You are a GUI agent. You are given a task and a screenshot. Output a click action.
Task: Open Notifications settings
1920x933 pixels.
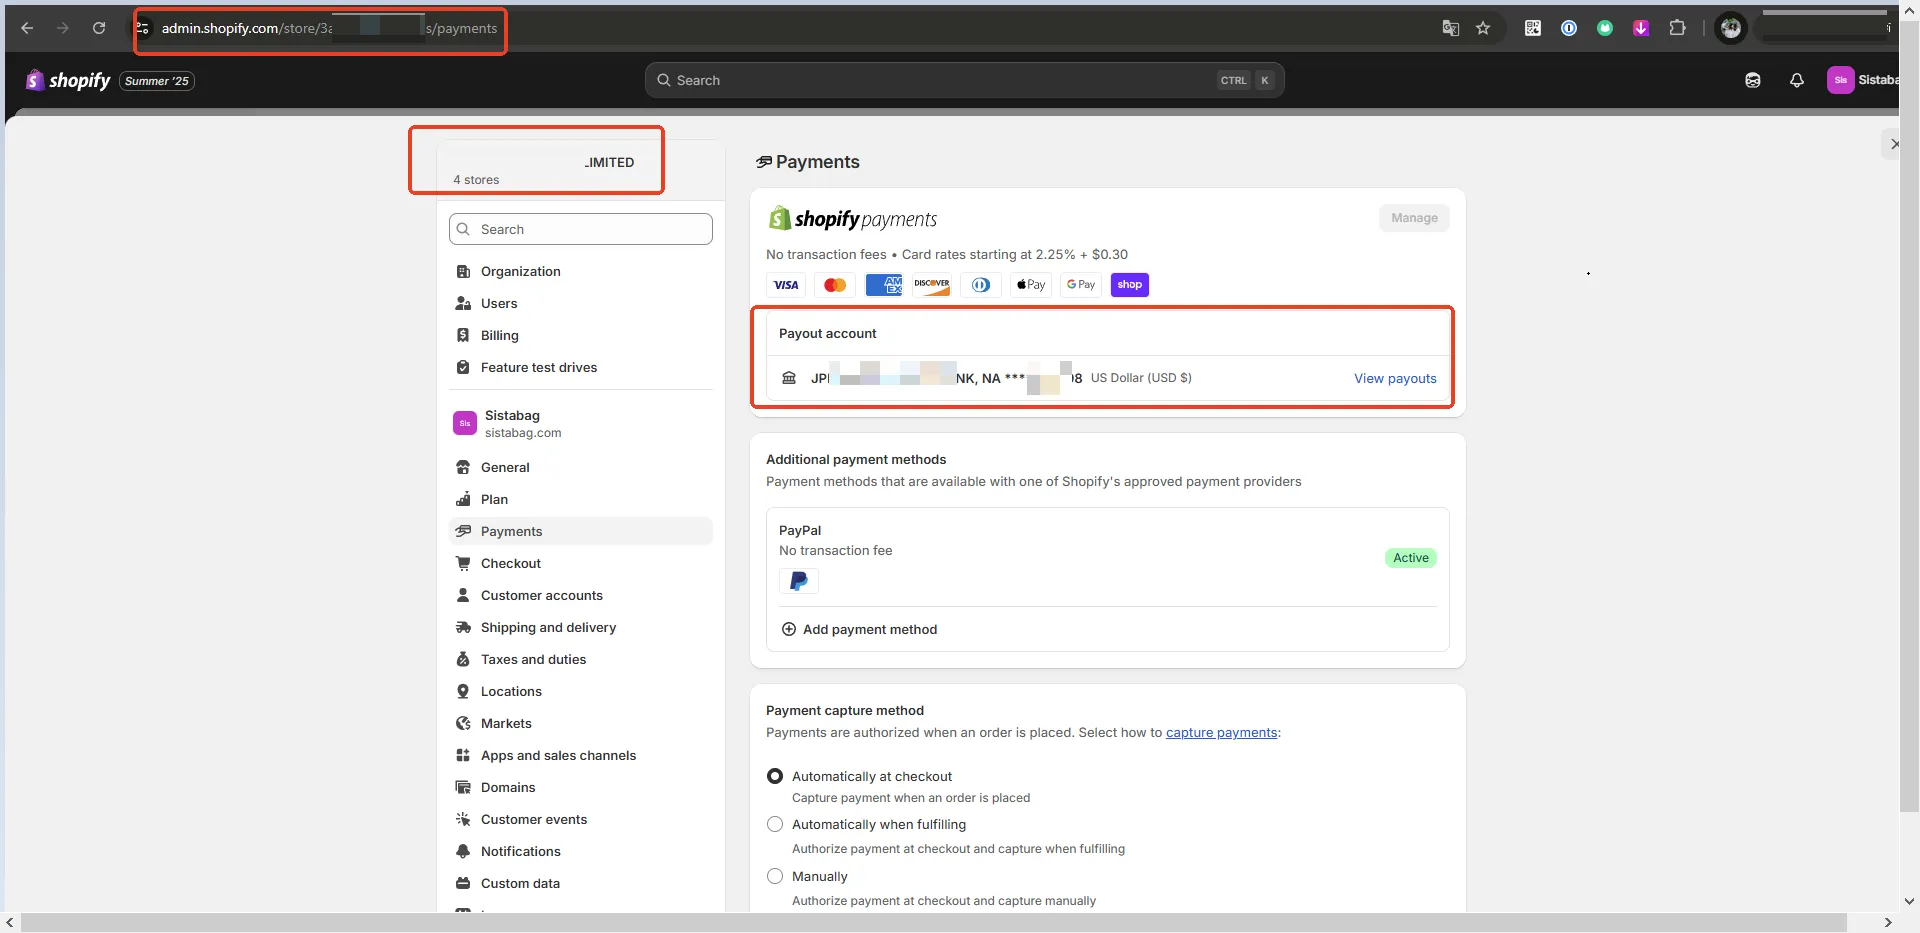point(581,851)
